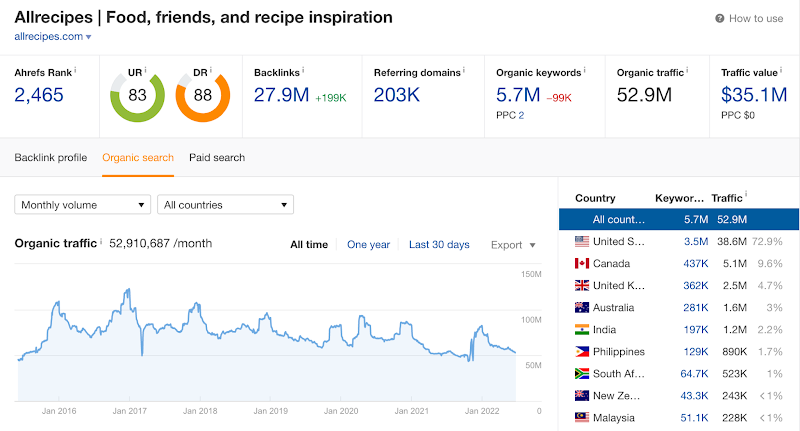Click the United Kingdom flag icon
This screenshot has height=431, width=800.
point(582,285)
